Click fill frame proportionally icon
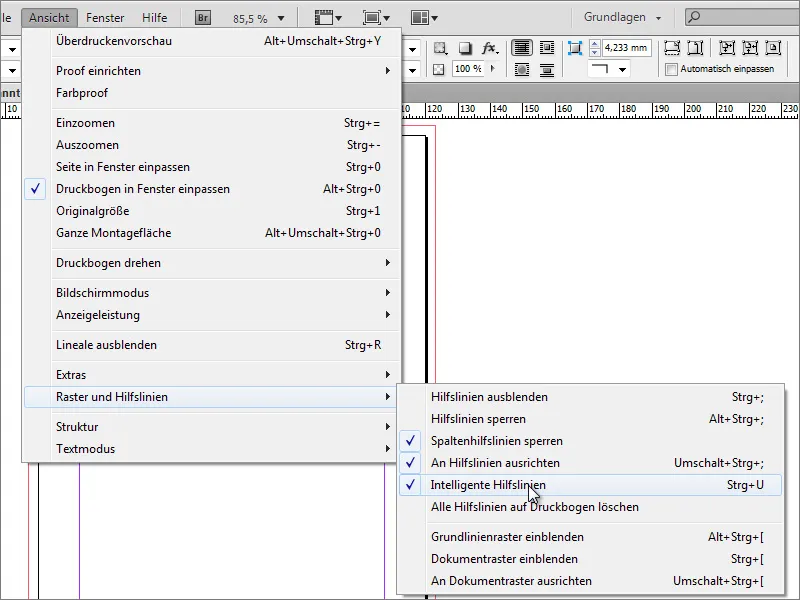 pyautogui.click(x=727, y=48)
